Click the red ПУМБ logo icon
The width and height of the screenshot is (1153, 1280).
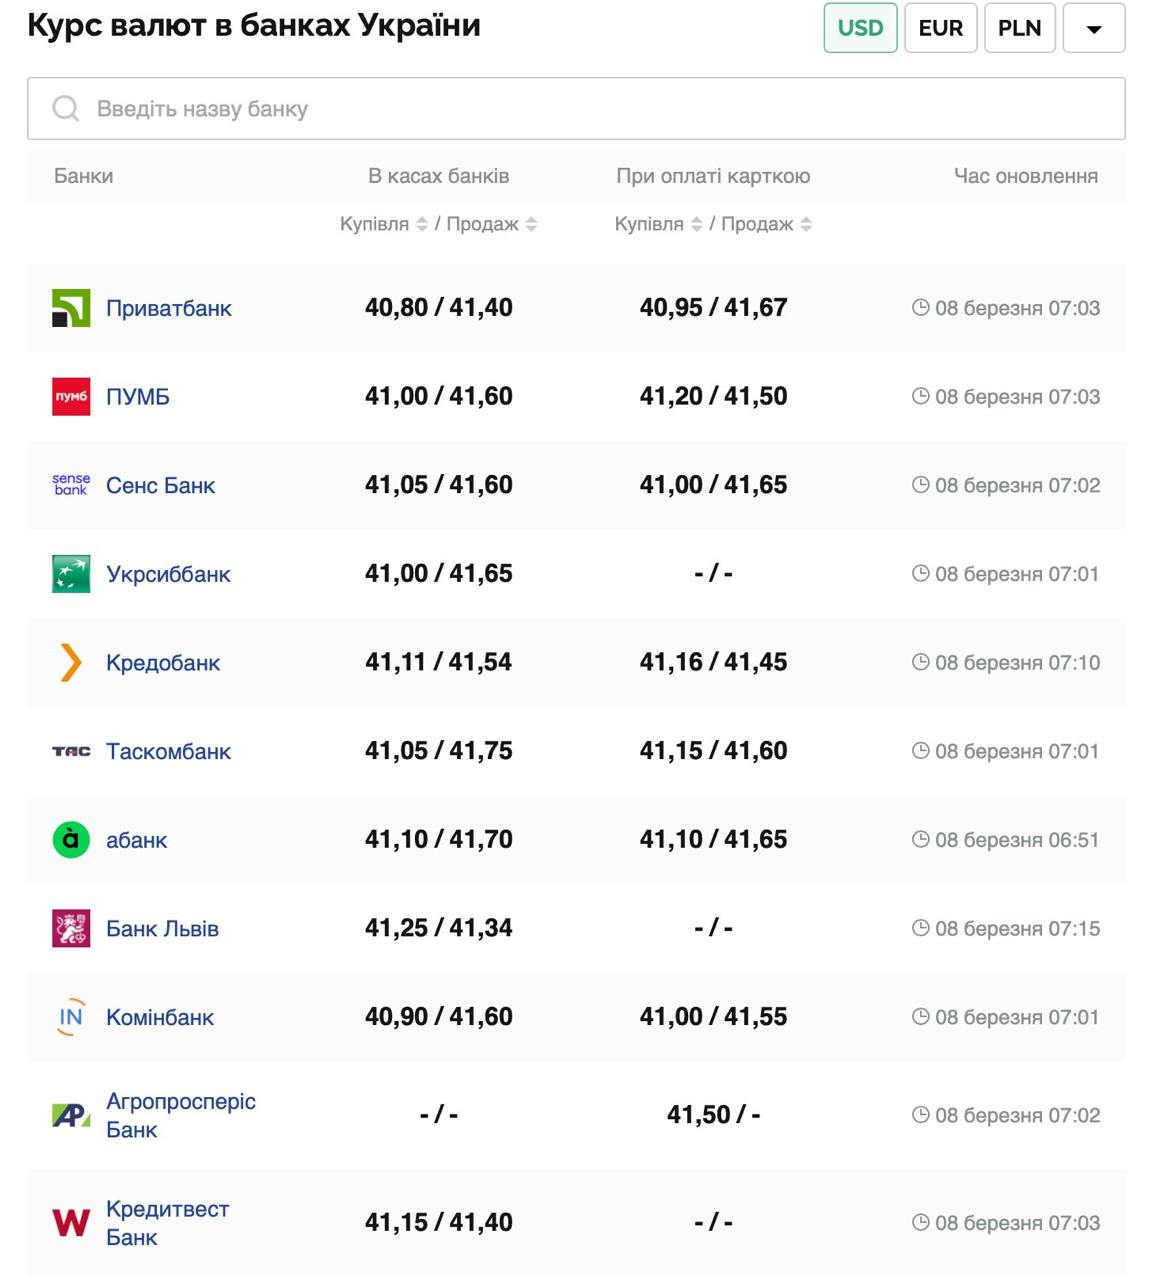pyautogui.click(x=71, y=397)
